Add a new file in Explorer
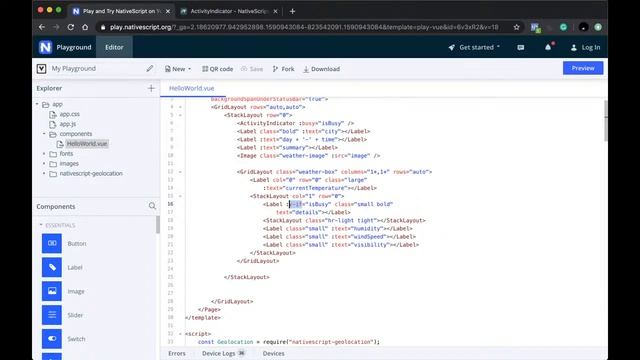This screenshot has width=640, height=360. point(151,88)
